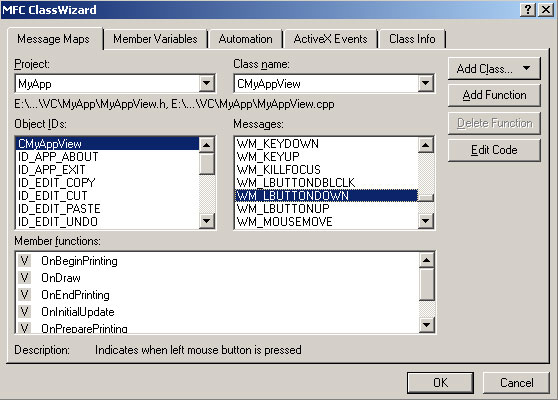Confirm the dialog with OK
The height and width of the screenshot is (400, 558).
[440, 383]
